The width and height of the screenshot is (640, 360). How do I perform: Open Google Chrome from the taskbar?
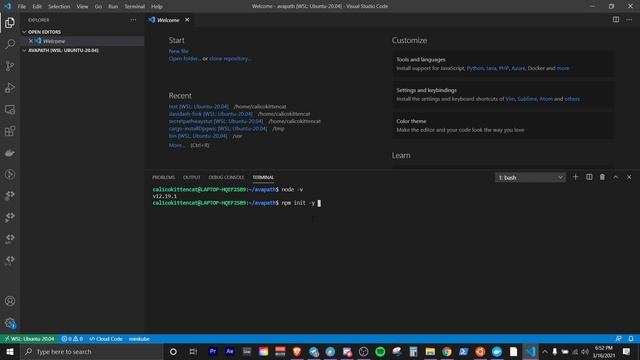[x=447, y=351]
